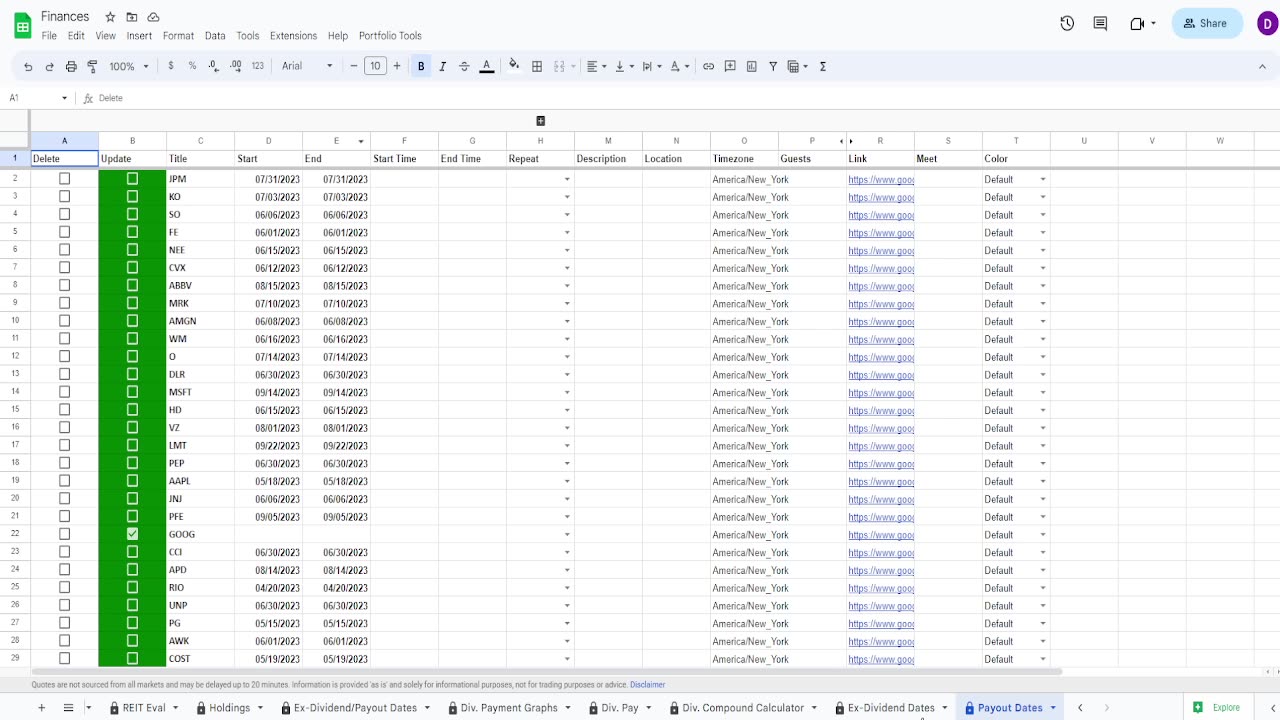Viewport: 1280px width, 720px height.
Task: Select column D header
Action: tap(268, 141)
